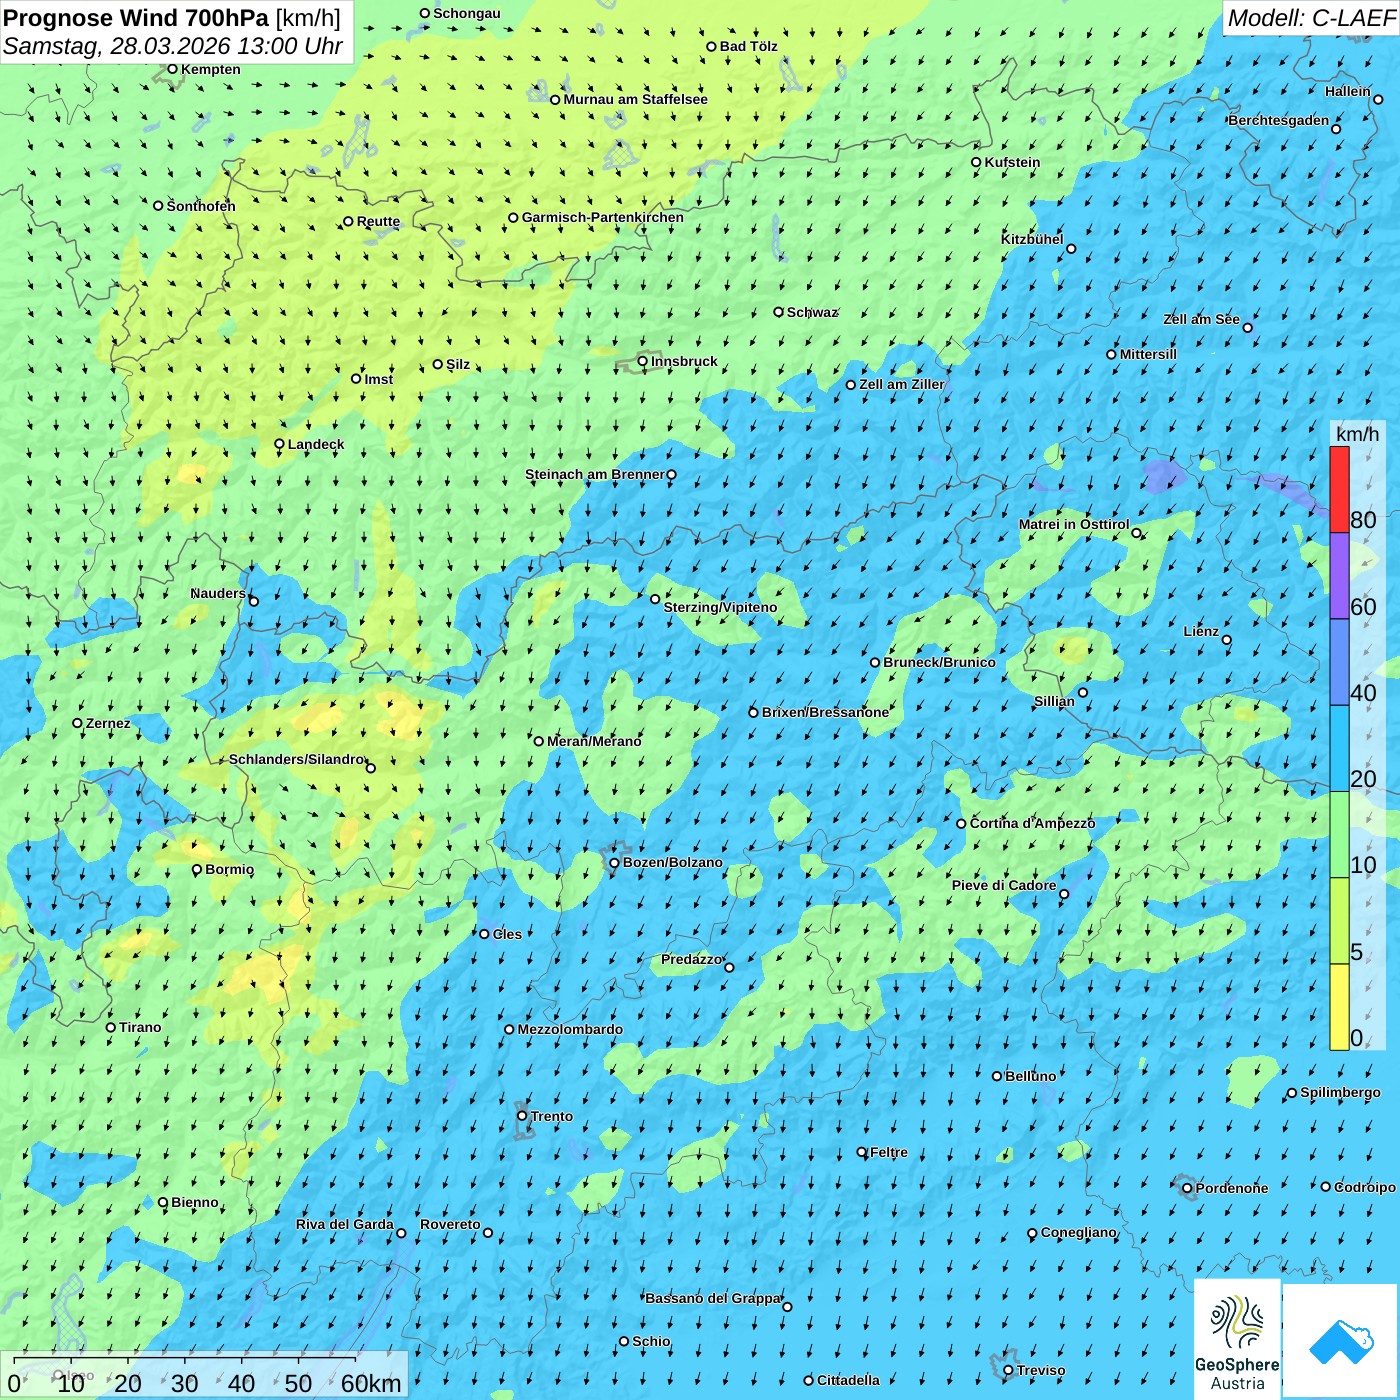Click the 'Kitzbühel' label
The width and height of the screenshot is (1400, 1400).
pyautogui.click(x=1033, y=239)
